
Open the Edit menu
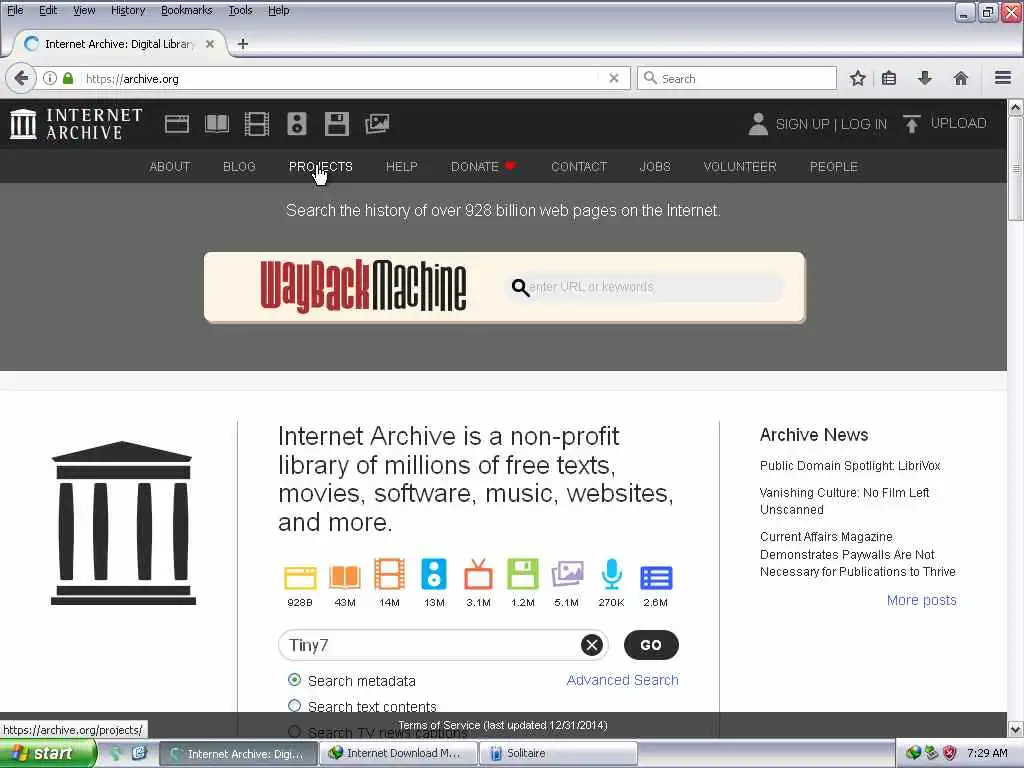tap(48, 10)
